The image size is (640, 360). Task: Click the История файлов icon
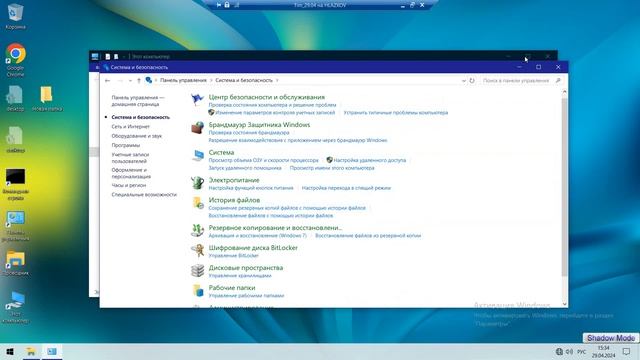tap(198, 203)
